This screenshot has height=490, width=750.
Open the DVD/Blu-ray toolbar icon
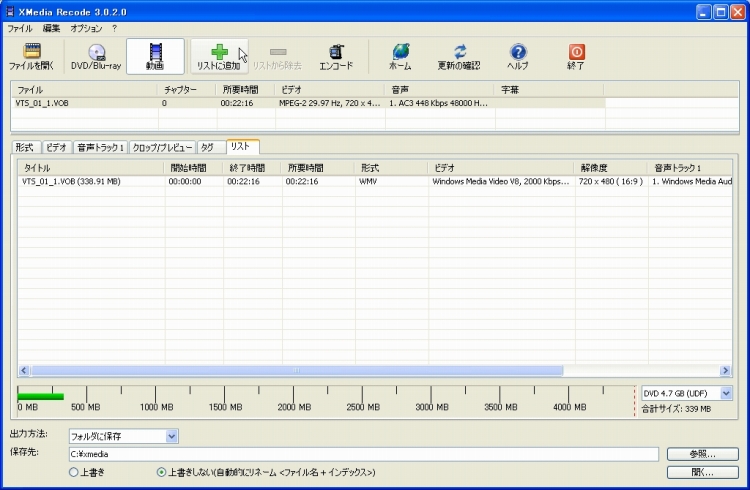[96, 56]
